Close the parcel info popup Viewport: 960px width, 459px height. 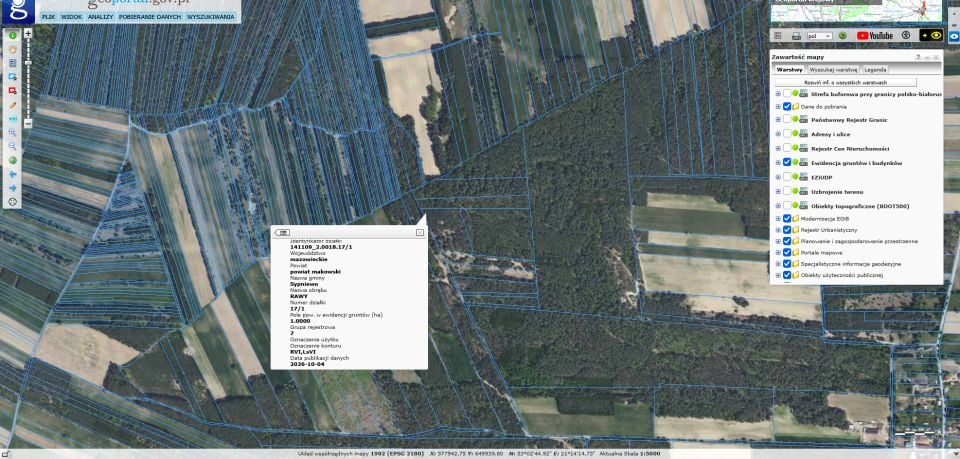click(419, 233)
